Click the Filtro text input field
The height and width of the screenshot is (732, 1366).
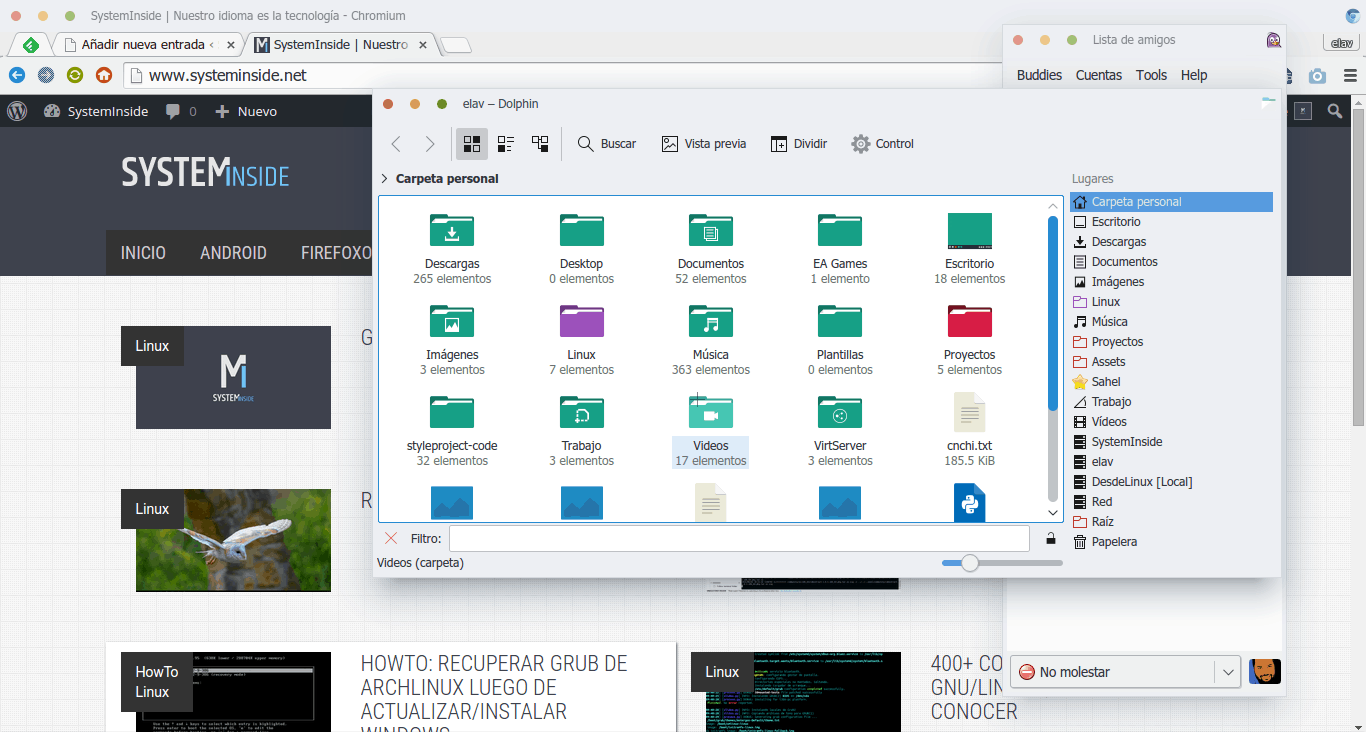point(738,539)
